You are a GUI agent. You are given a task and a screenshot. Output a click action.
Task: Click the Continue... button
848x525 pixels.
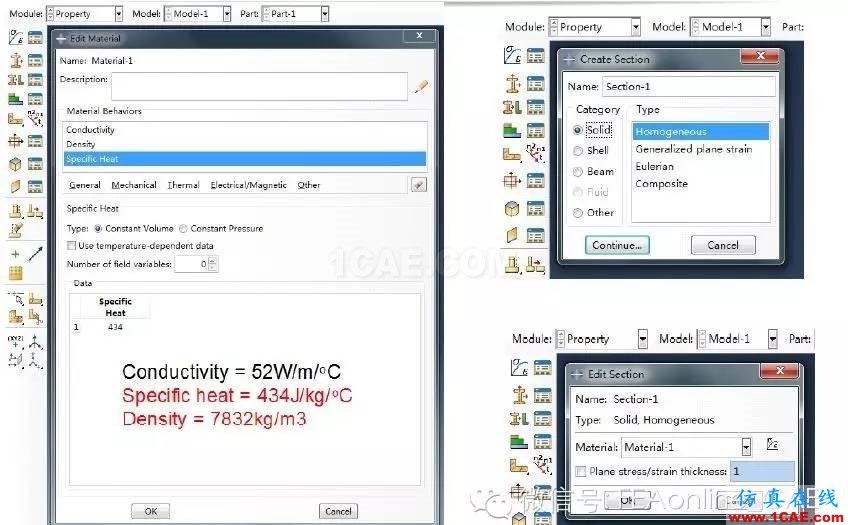617,245
